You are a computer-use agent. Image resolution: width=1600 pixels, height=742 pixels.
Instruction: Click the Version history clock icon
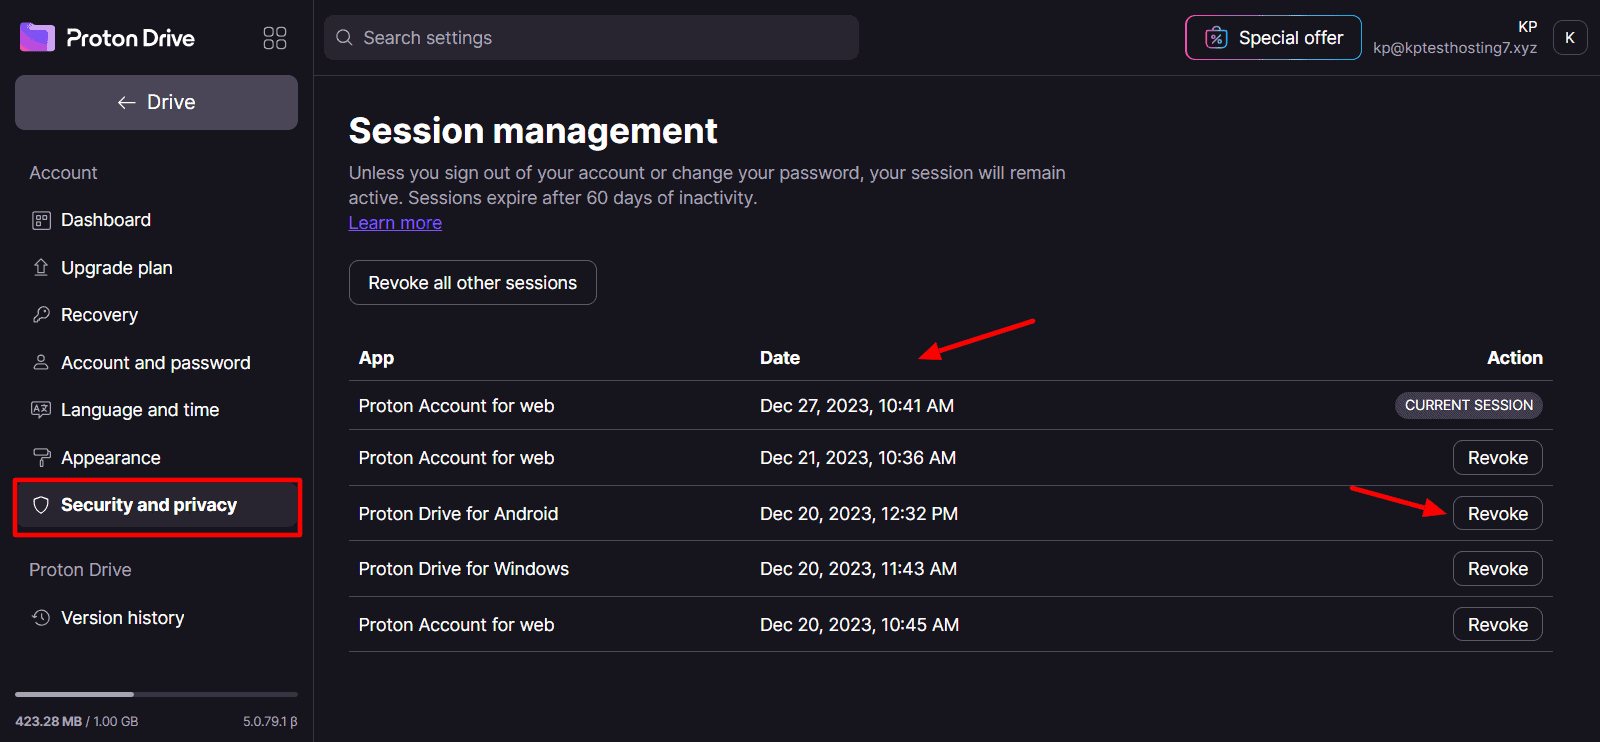[x=41, y=618]
